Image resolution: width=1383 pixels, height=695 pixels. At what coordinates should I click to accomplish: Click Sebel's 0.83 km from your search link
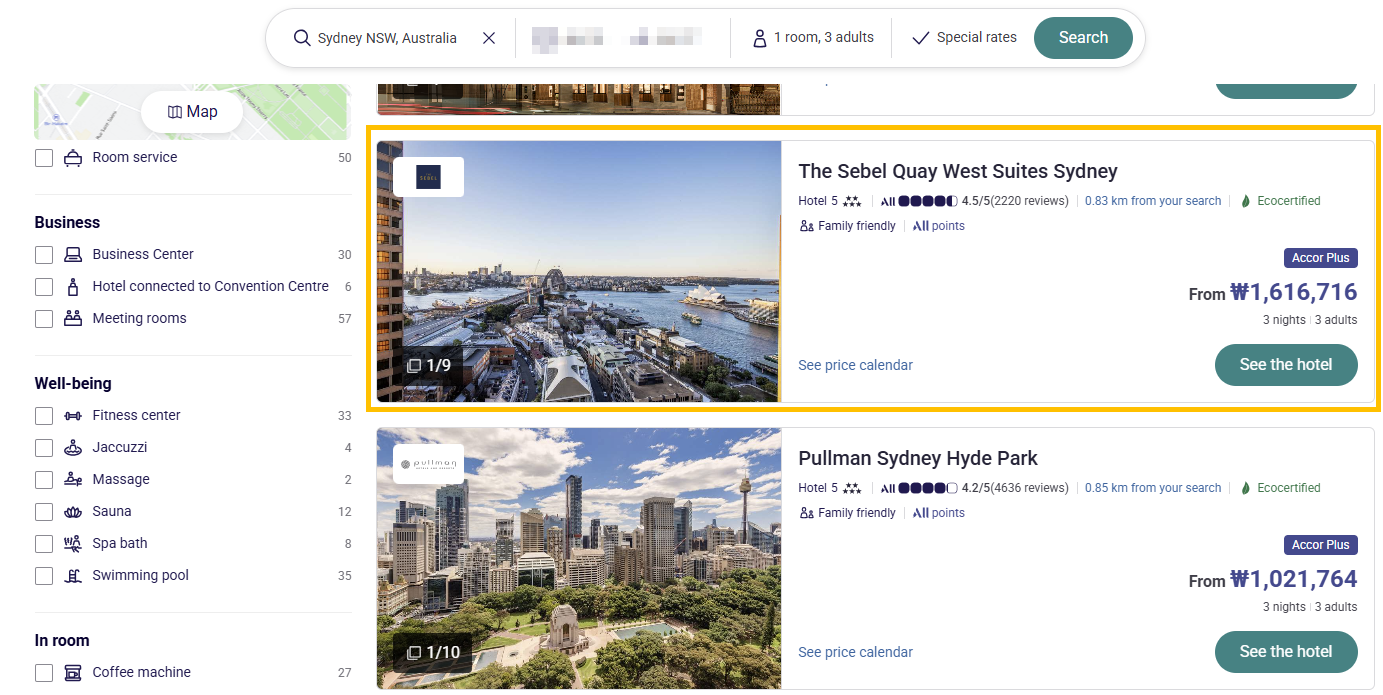click(1153, 201)
